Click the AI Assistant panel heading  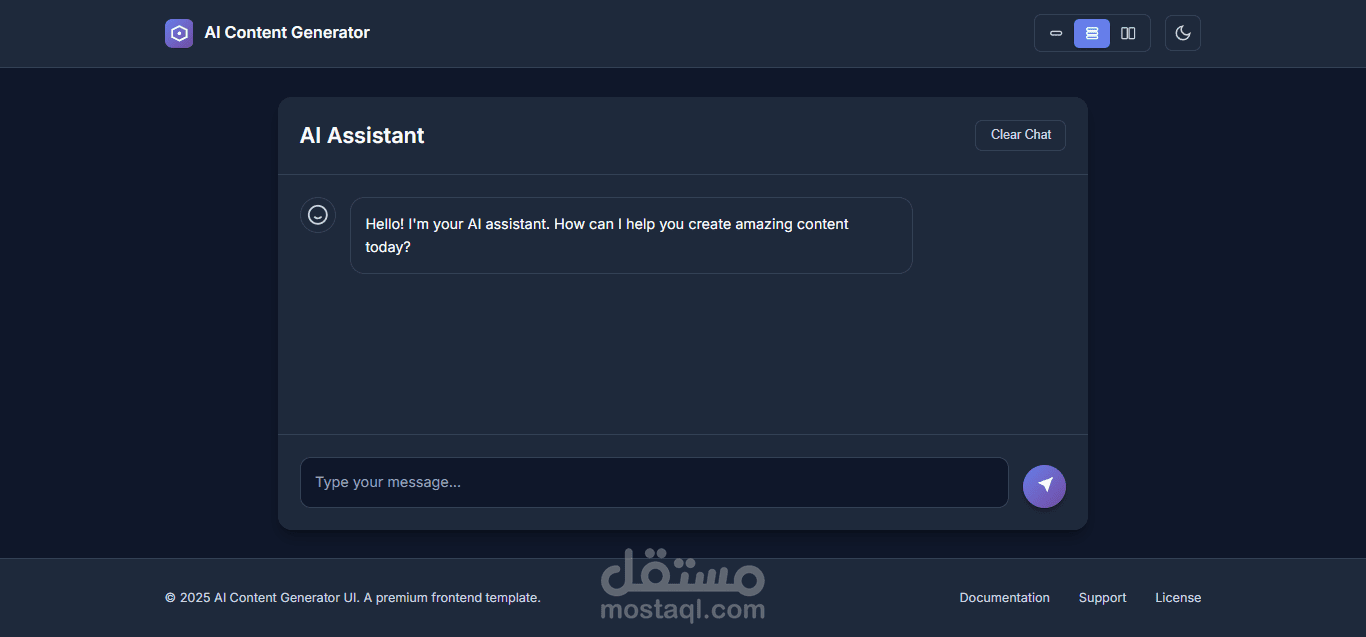(362, 136)
